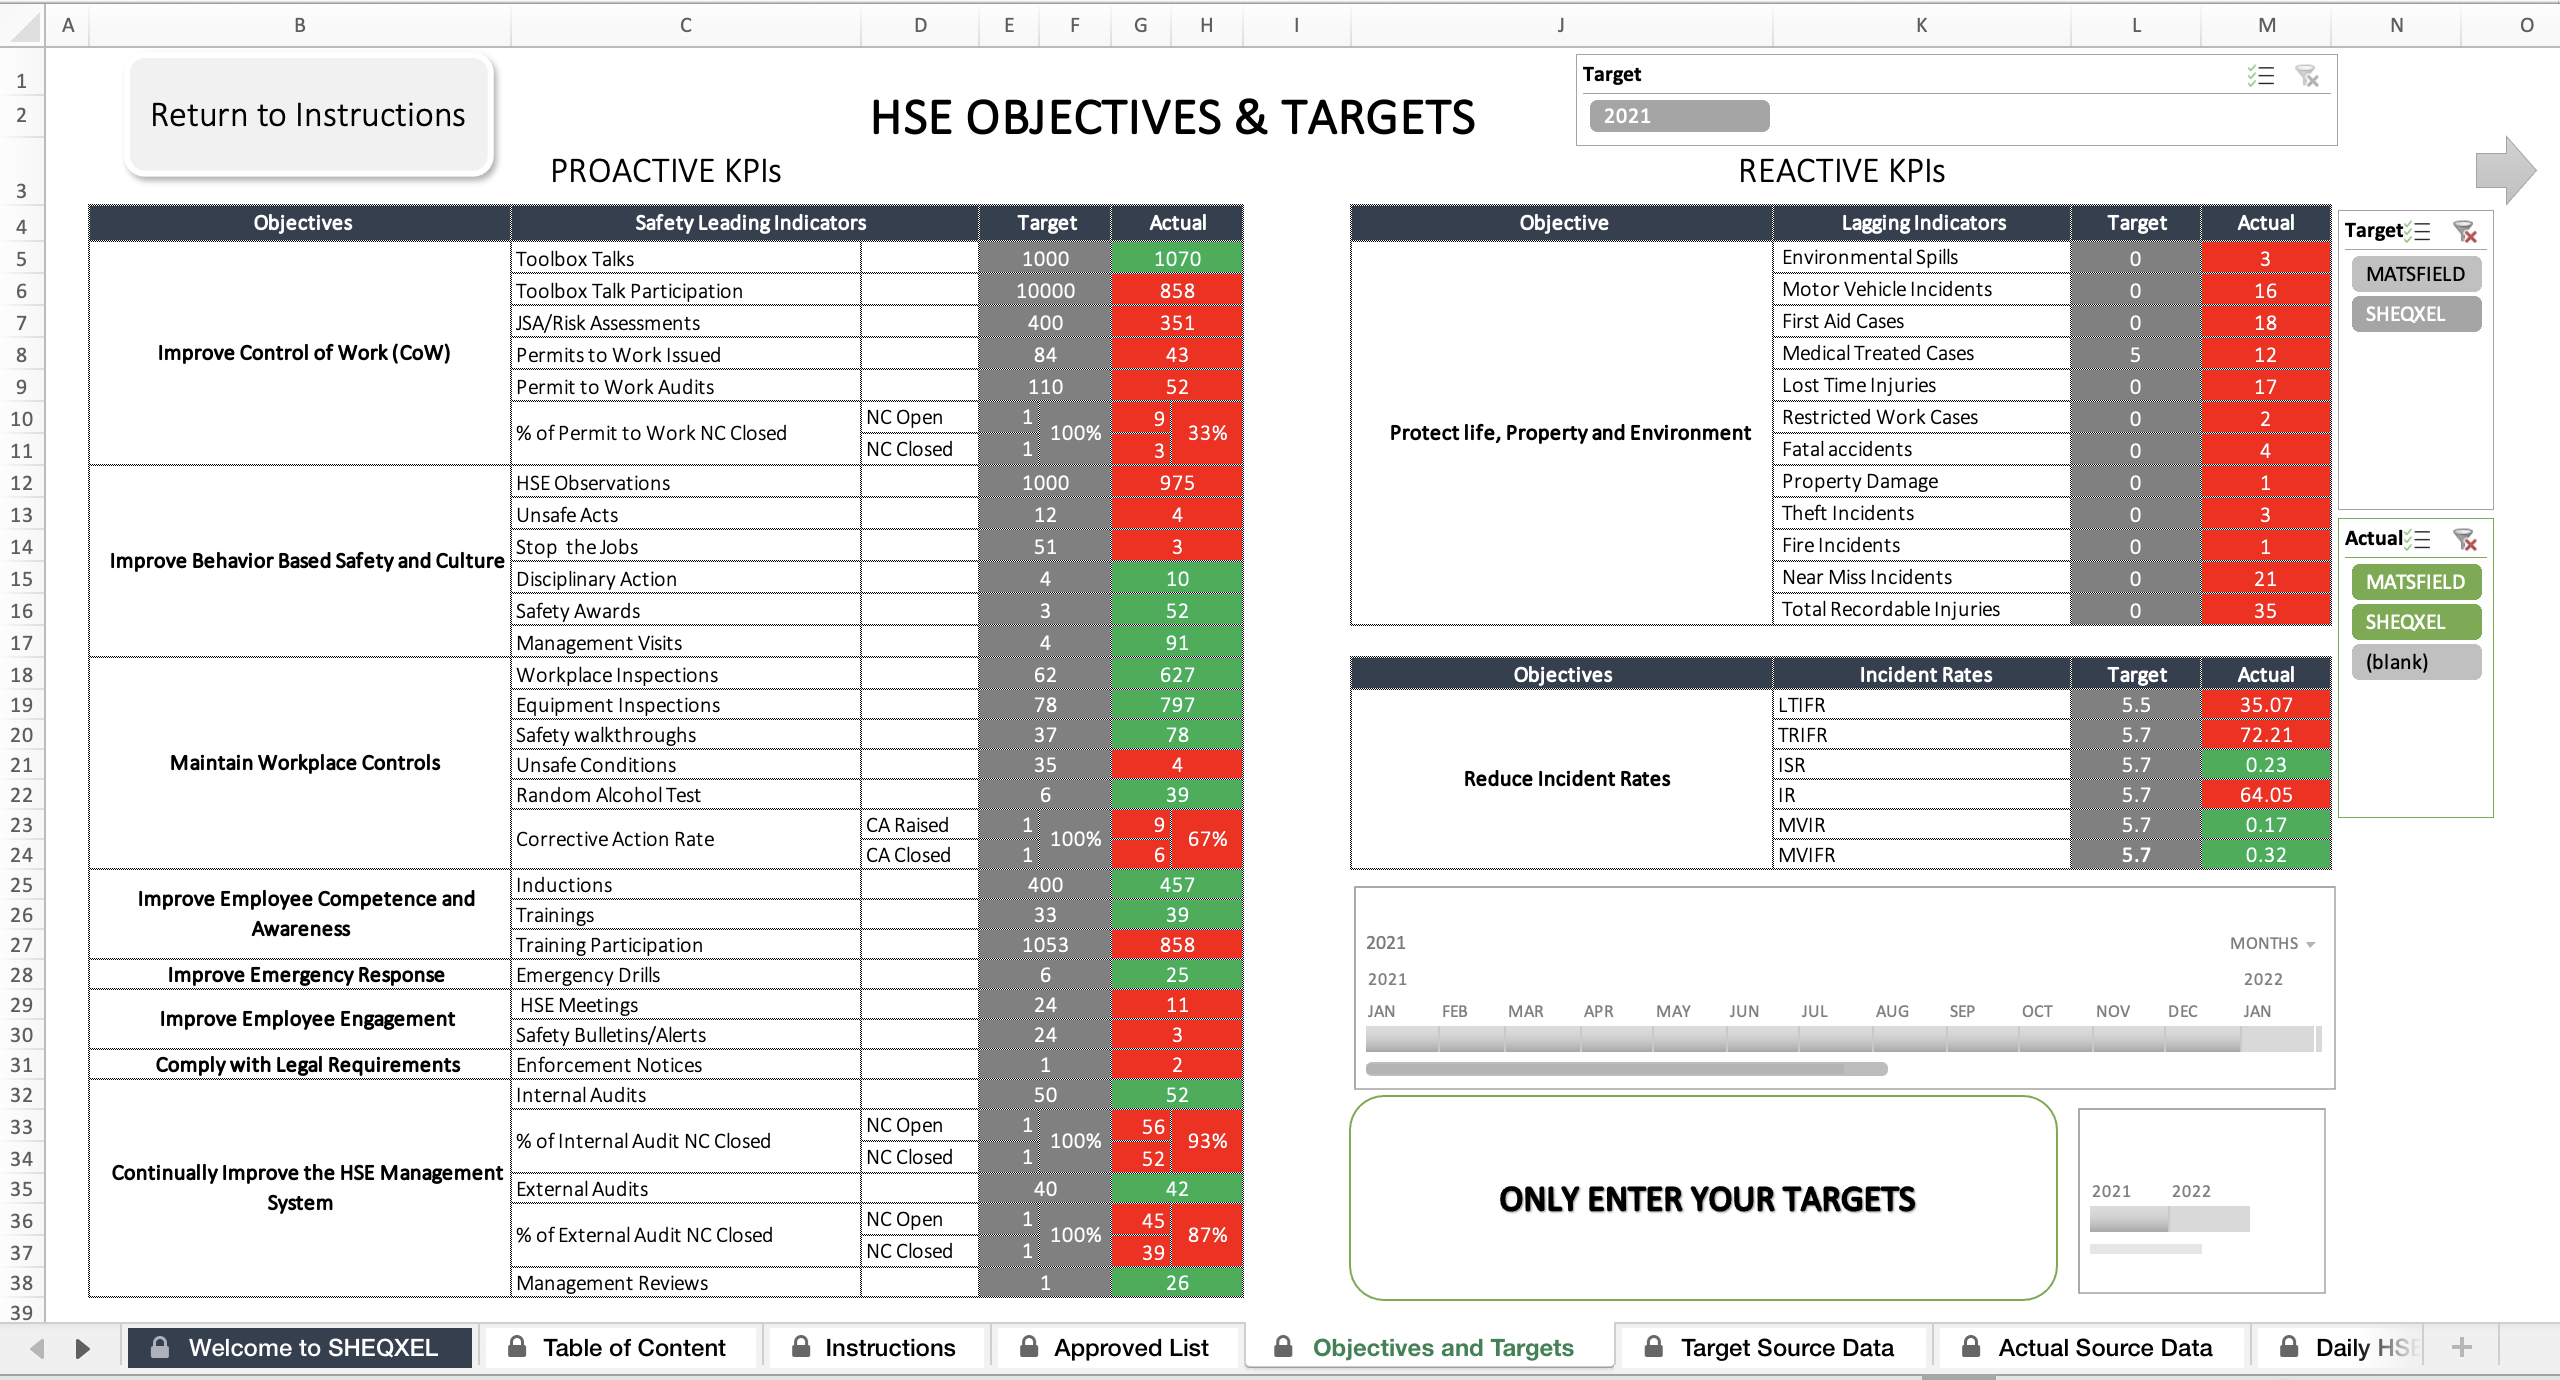
Task: Select the Objectives and Targets sheet tab
Action: tap(1428, 1347)
